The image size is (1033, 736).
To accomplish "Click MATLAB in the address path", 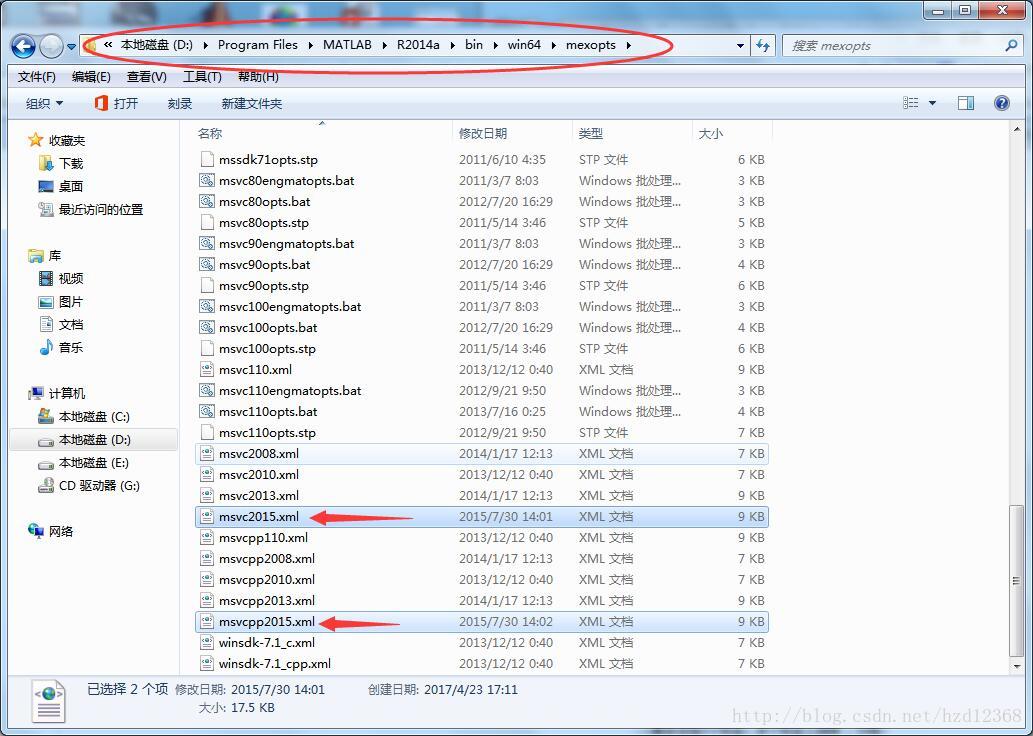I will [347, 45].
